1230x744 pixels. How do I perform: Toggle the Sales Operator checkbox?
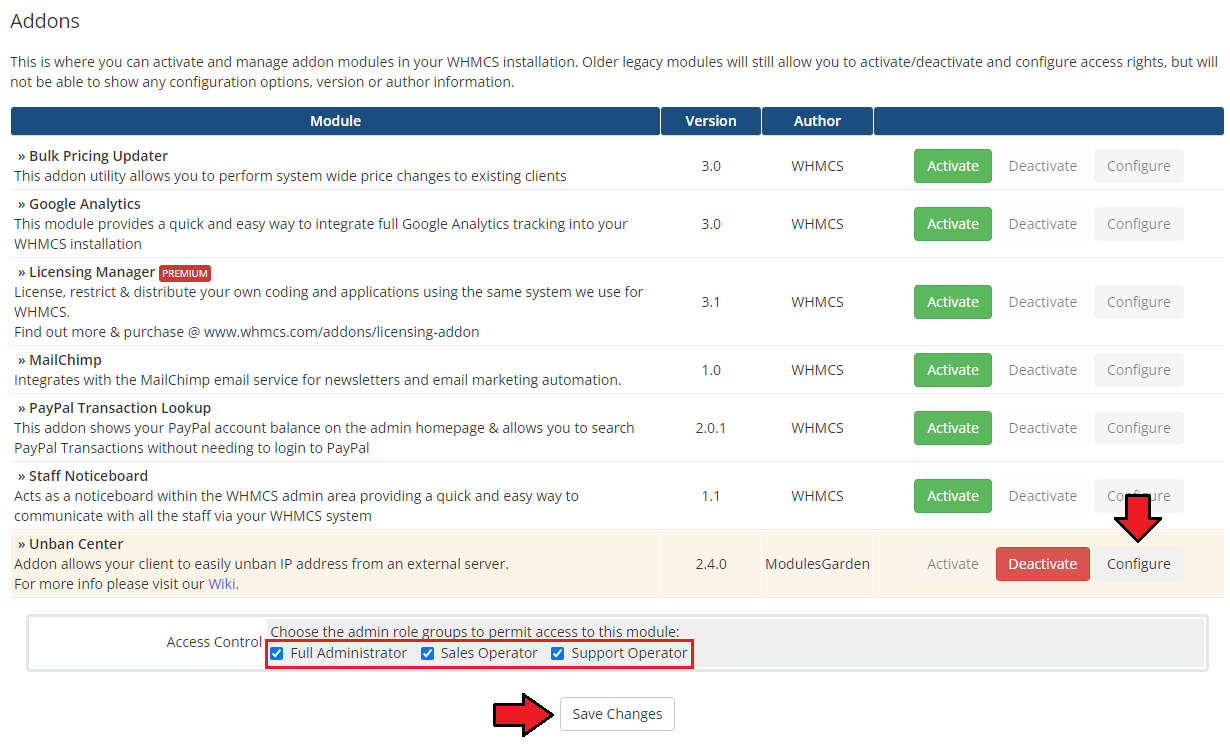[x=427, y=654]
